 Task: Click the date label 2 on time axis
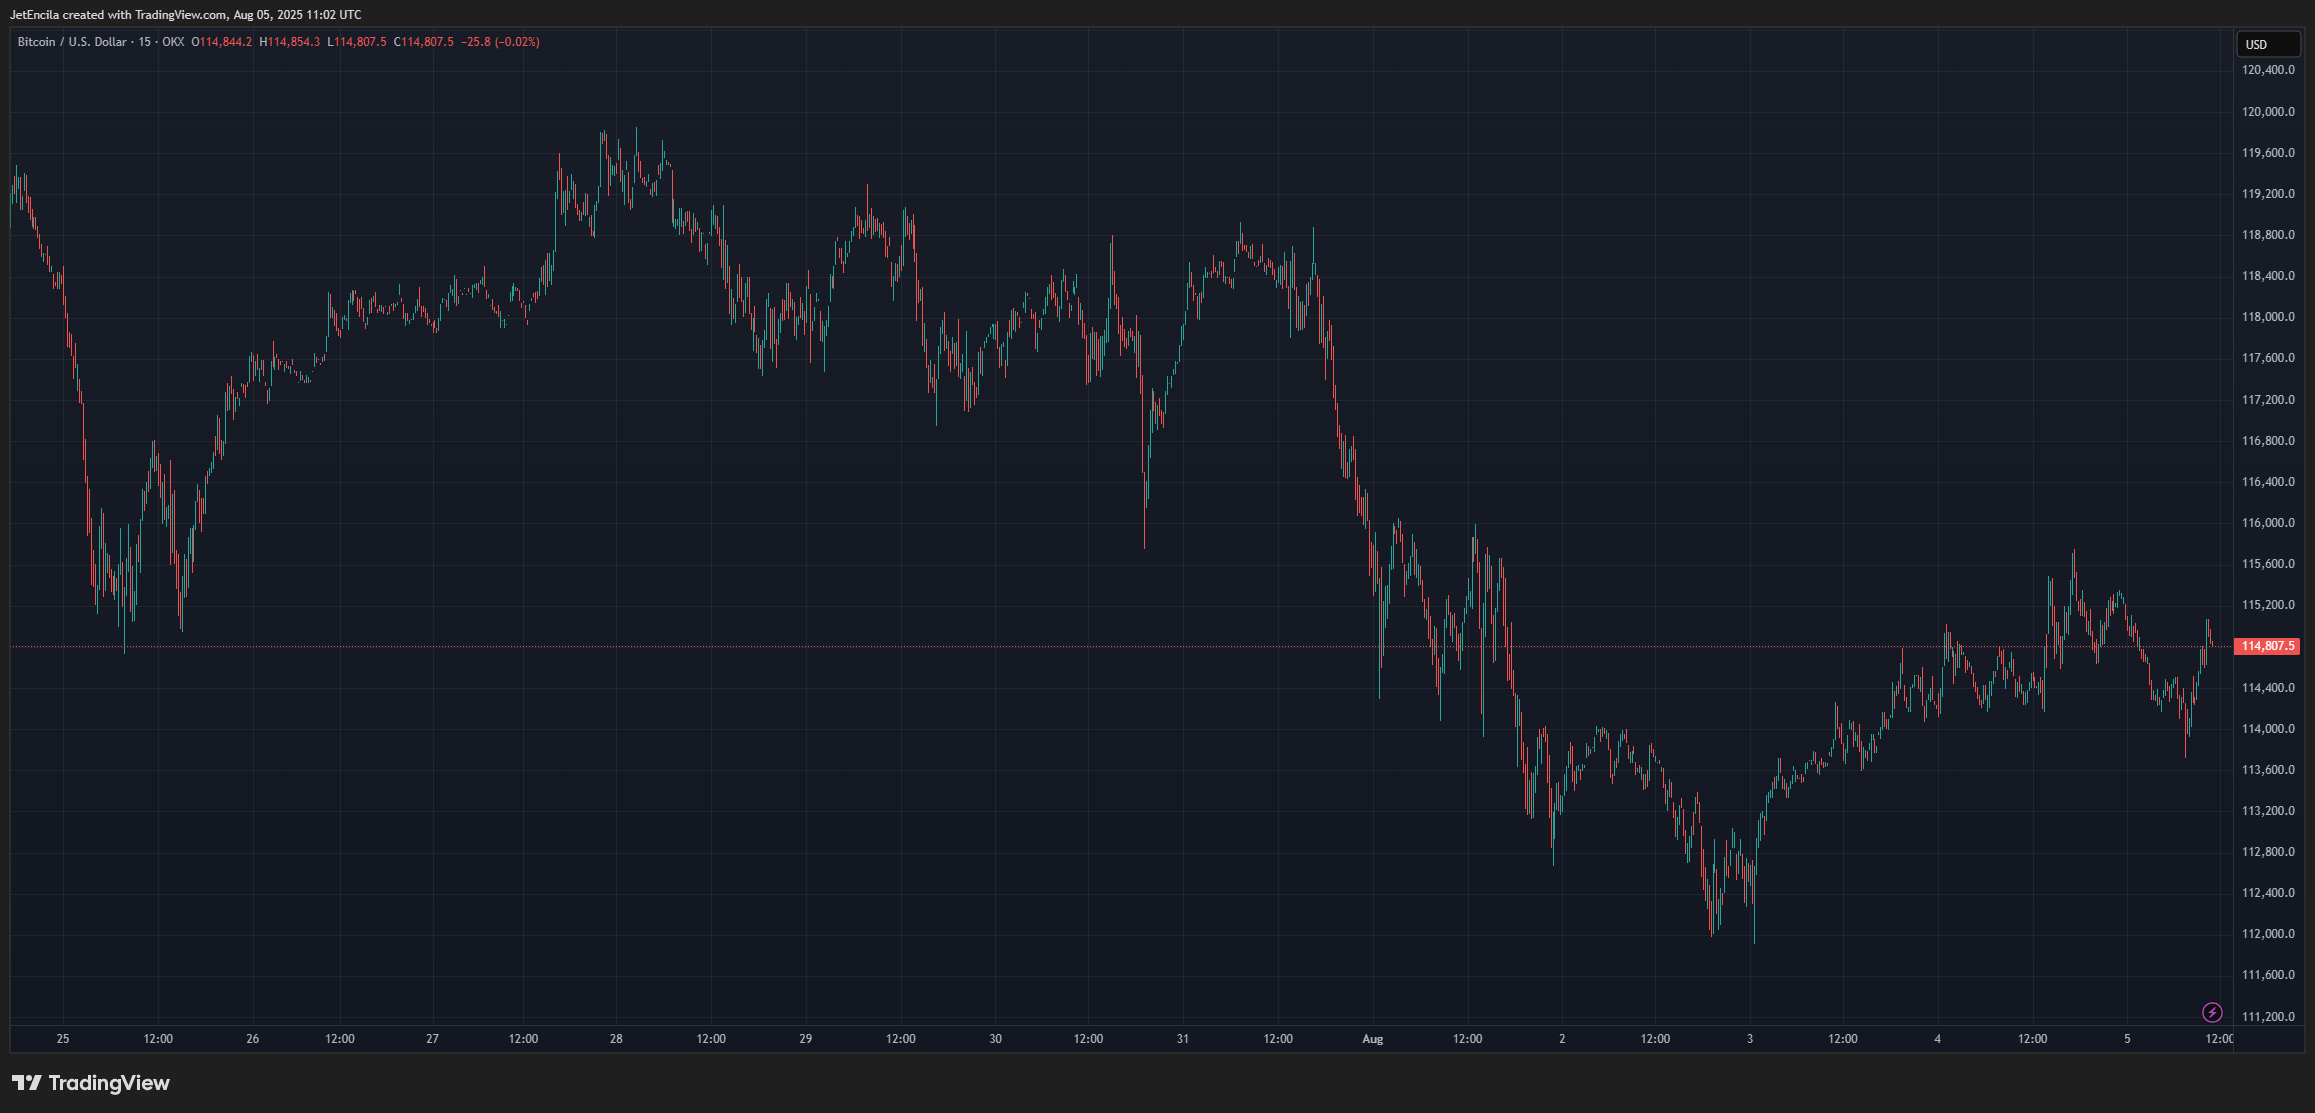[x=1562, y=1039]
